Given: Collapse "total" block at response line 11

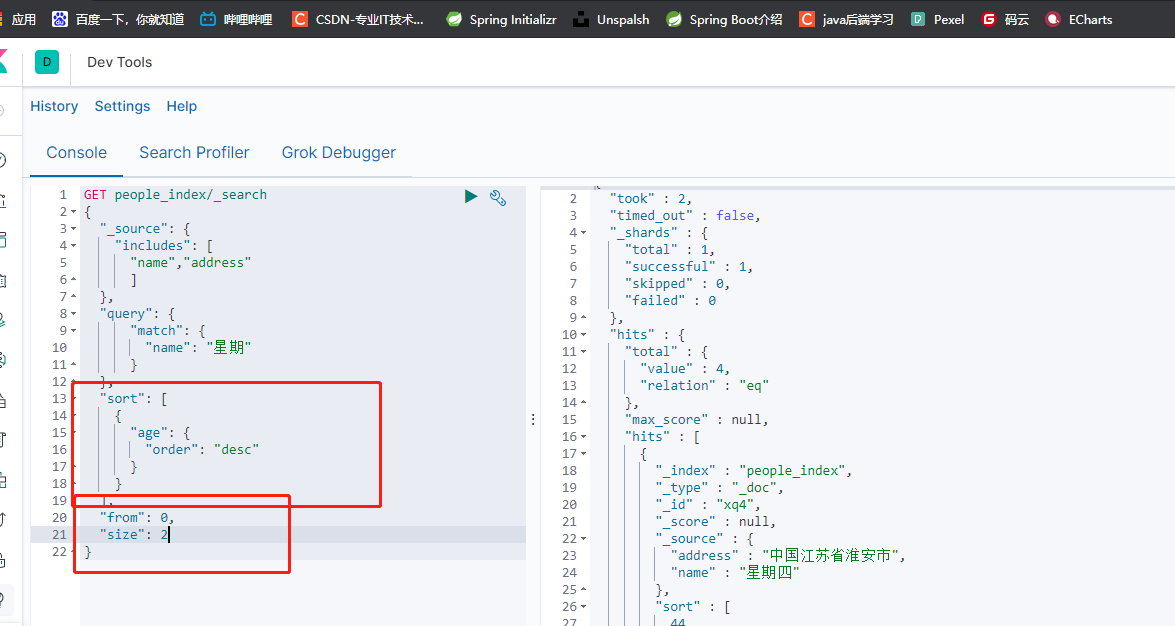Looking at the screenshot, I should 584,352.
